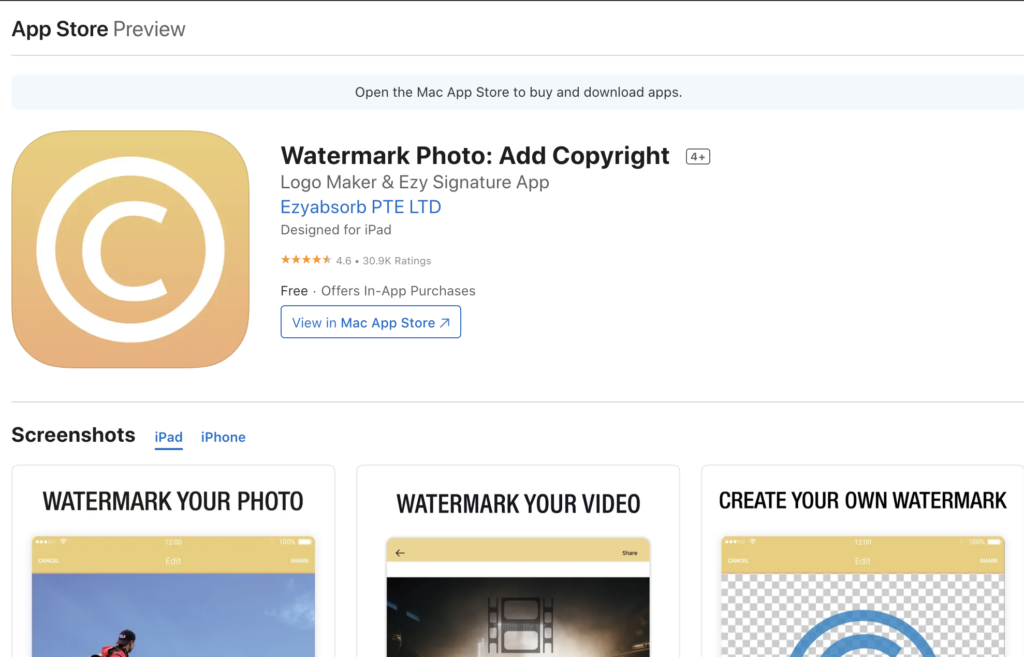Click the App Store Preview header
The image size is (1024, 657).
[x=99, y=29]
